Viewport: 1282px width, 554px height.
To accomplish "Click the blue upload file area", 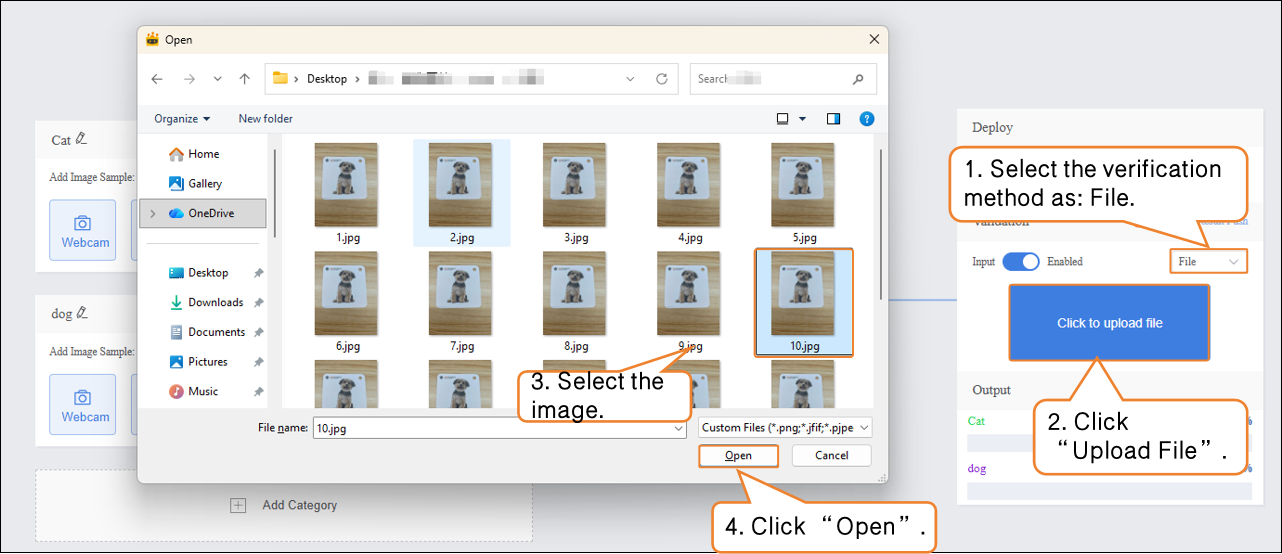I will (x=1109, y=323).
